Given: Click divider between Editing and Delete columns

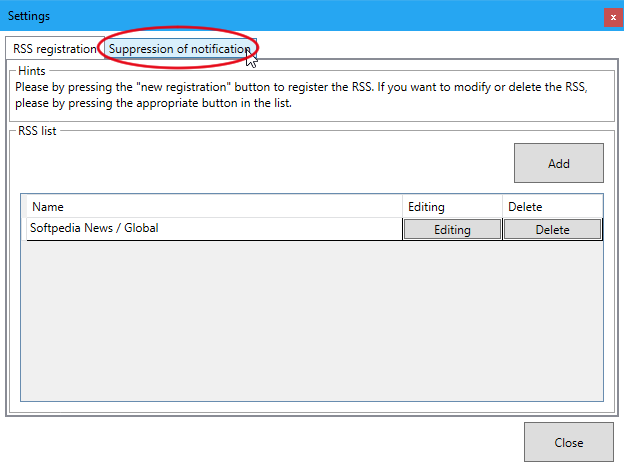Looking at the screenshot, I should (502, 207).
